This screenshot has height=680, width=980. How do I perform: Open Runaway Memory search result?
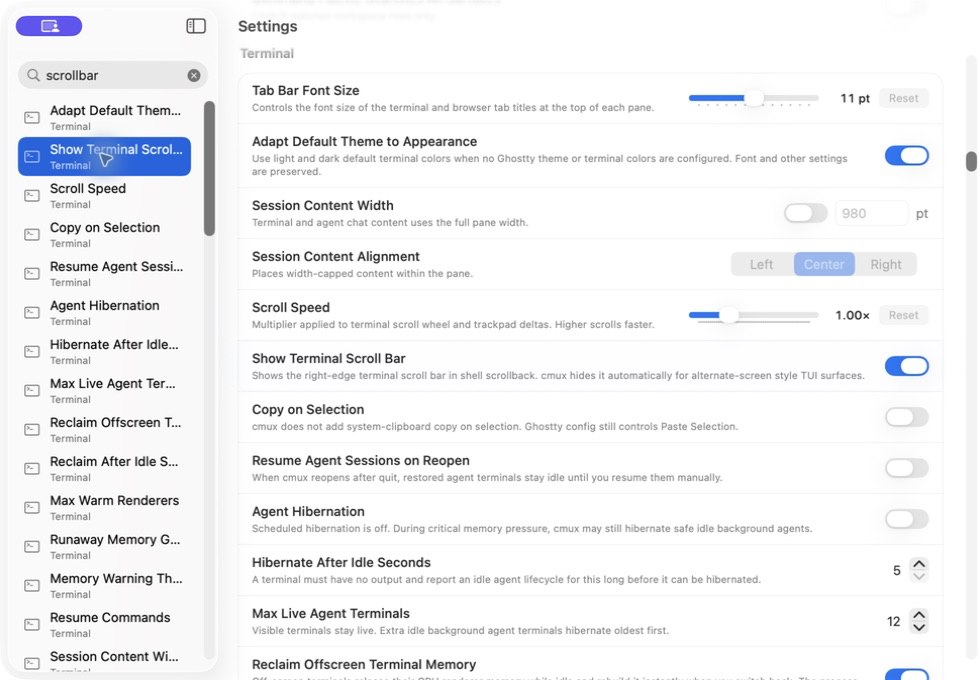point(104,546)
